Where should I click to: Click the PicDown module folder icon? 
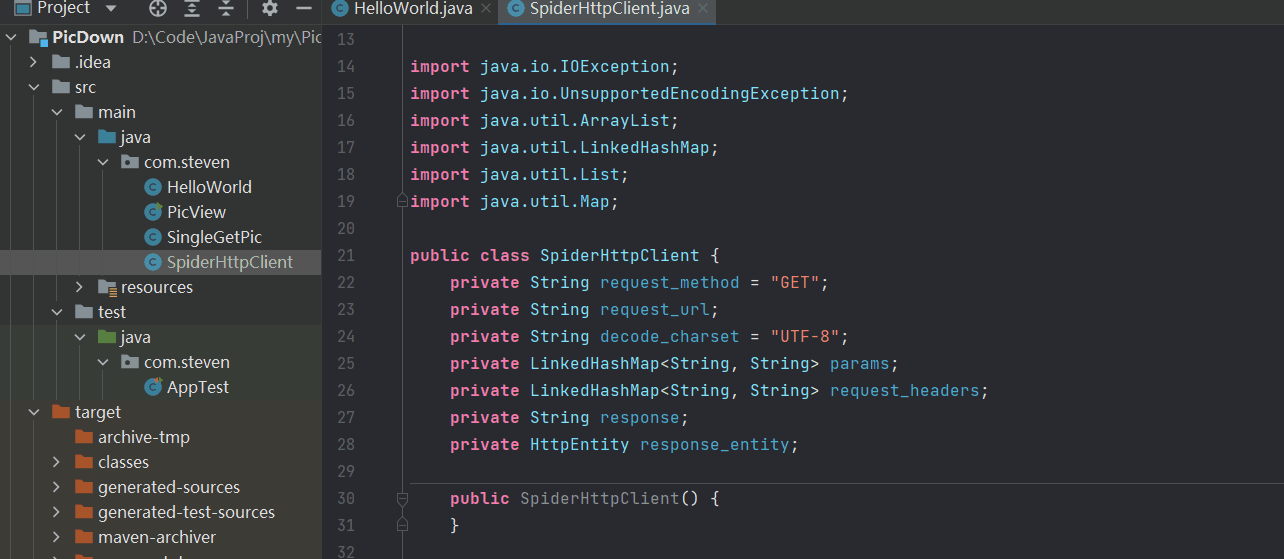tap(38, 37)
